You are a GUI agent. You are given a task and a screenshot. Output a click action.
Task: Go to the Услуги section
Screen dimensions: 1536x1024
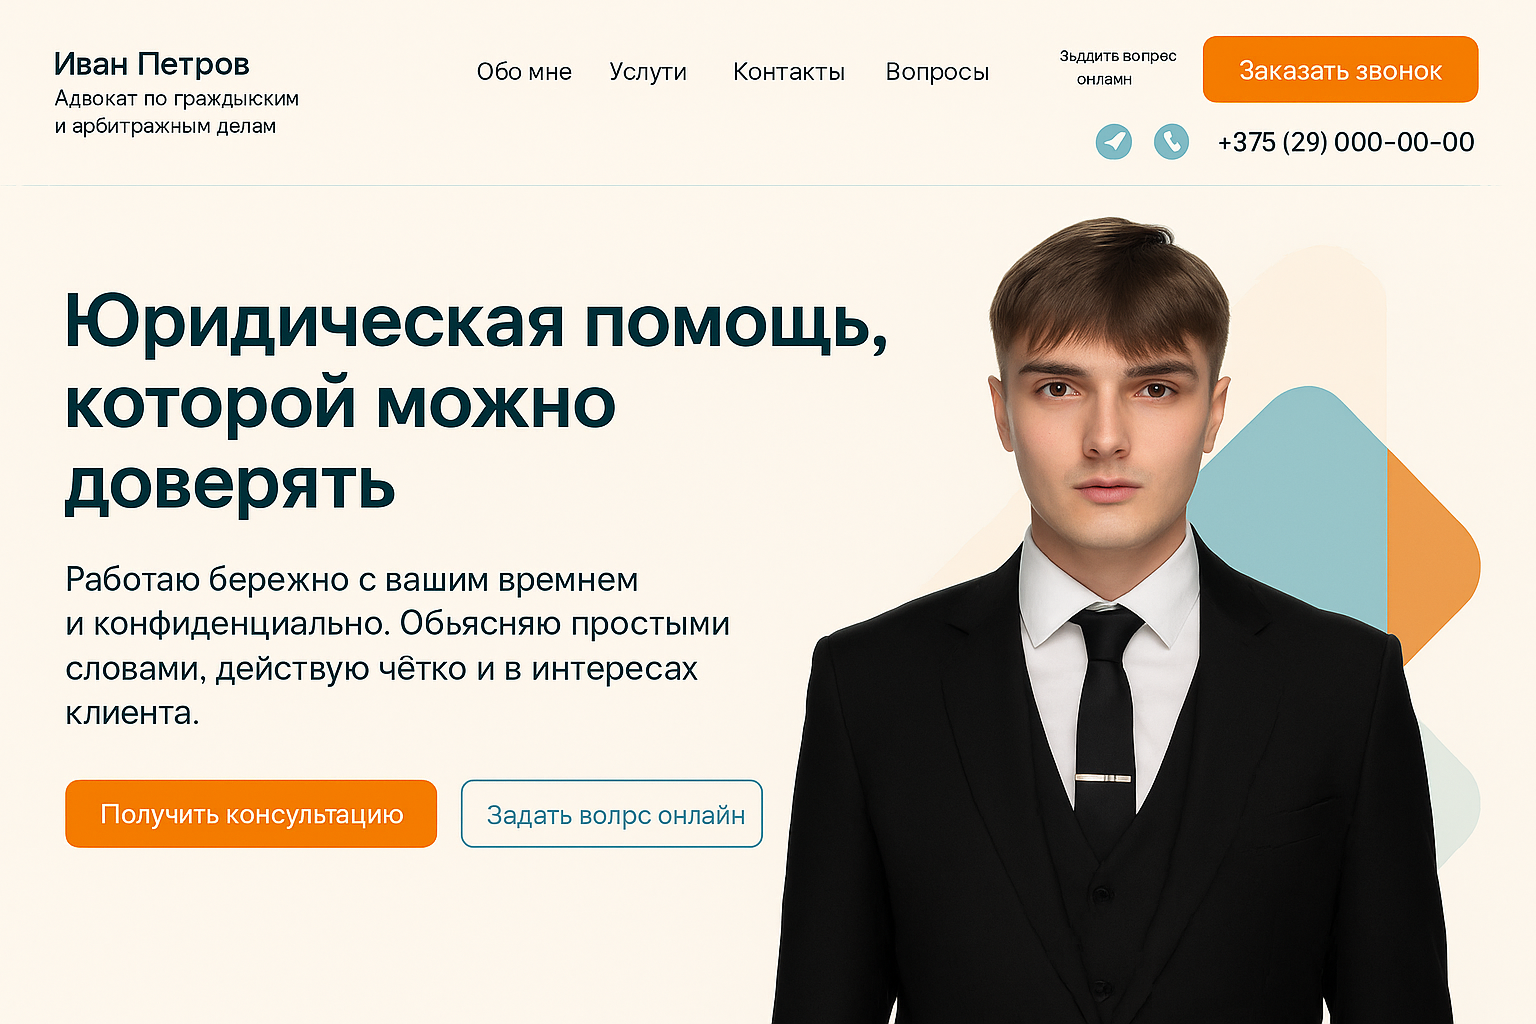click(x=648, y=72)
